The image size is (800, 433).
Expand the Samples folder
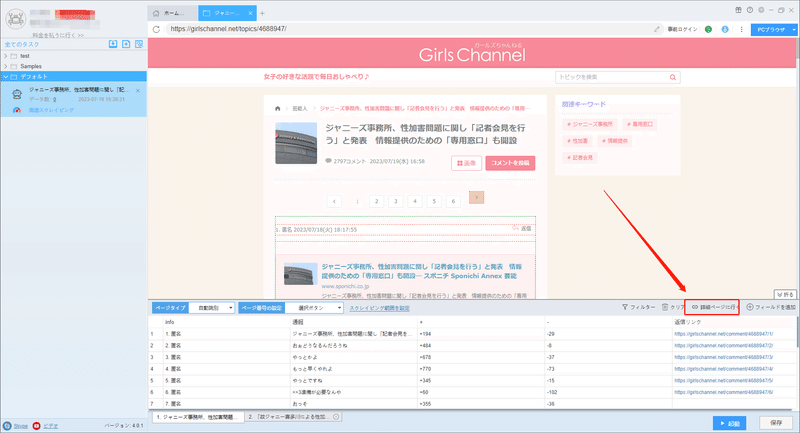point(6,66)
